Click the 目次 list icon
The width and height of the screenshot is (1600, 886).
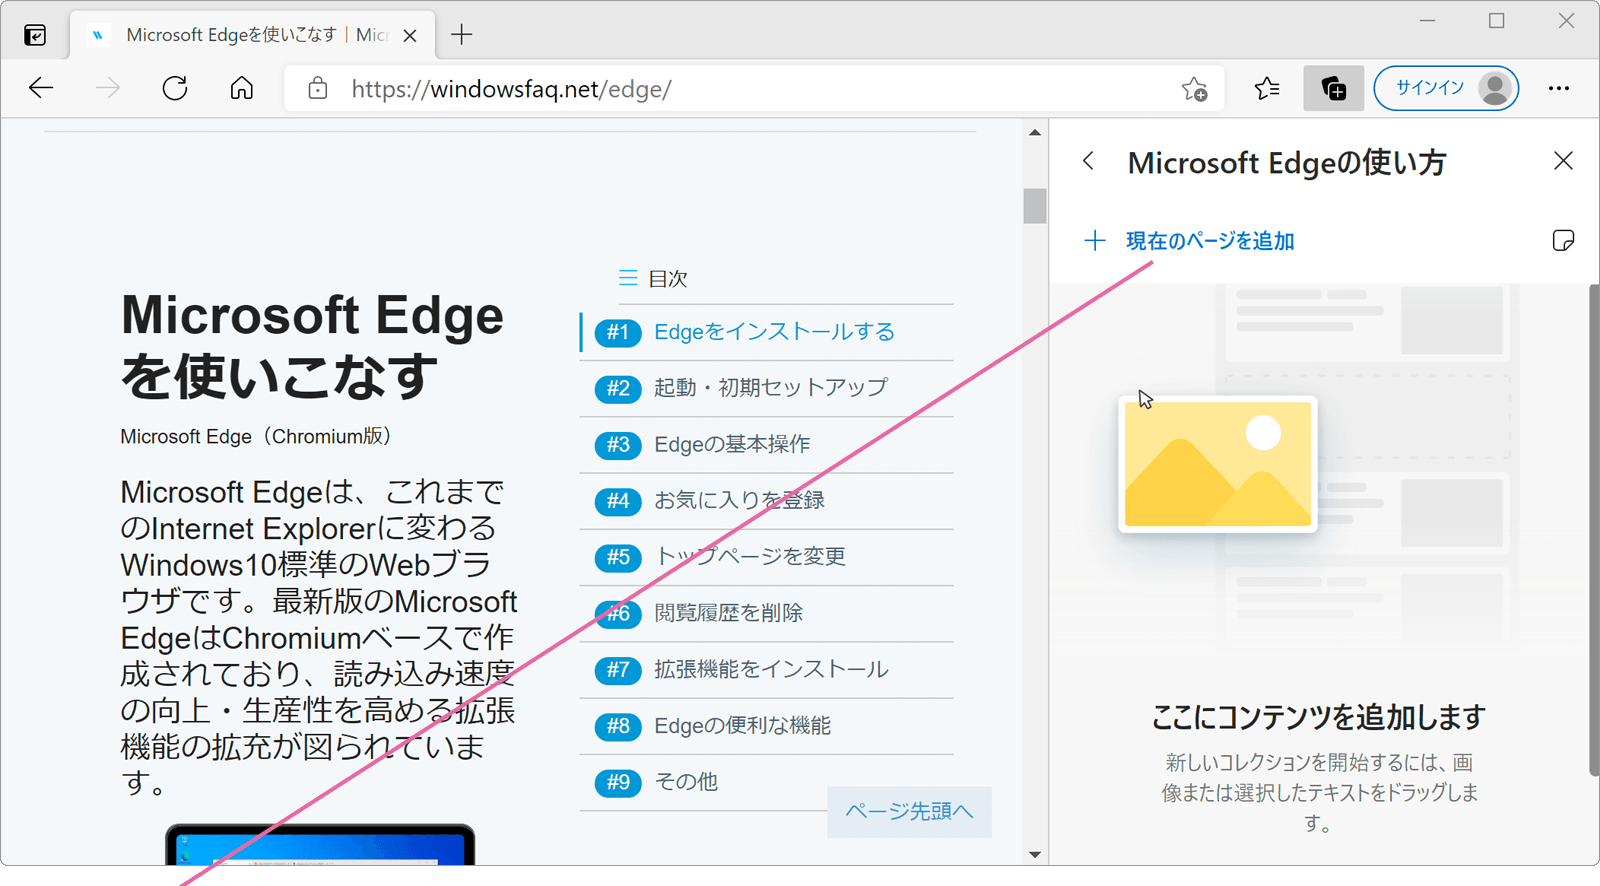click(628, 278)
